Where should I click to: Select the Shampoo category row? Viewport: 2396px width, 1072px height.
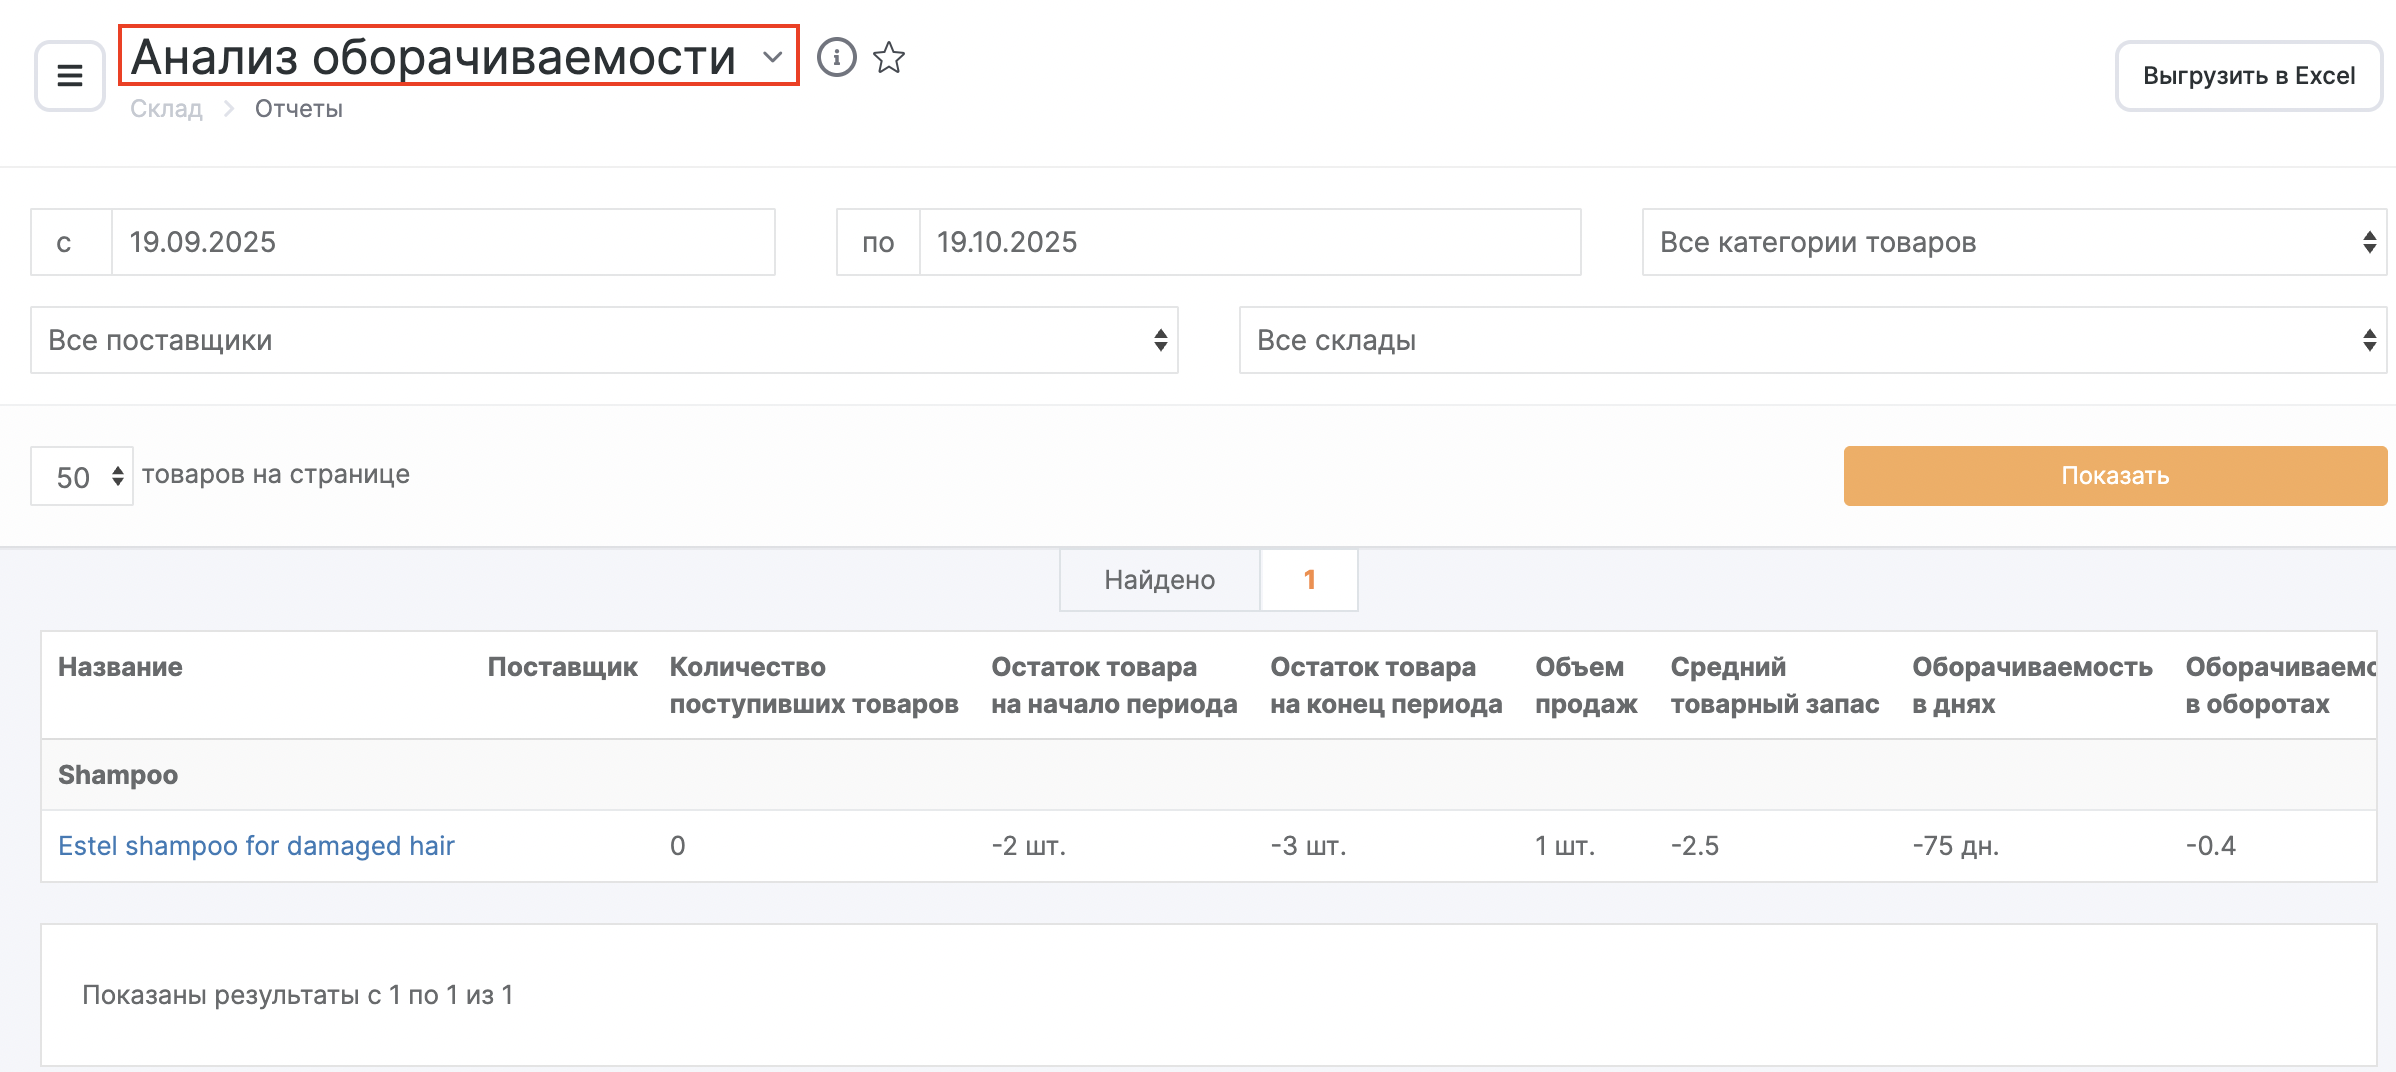[118, 775]
